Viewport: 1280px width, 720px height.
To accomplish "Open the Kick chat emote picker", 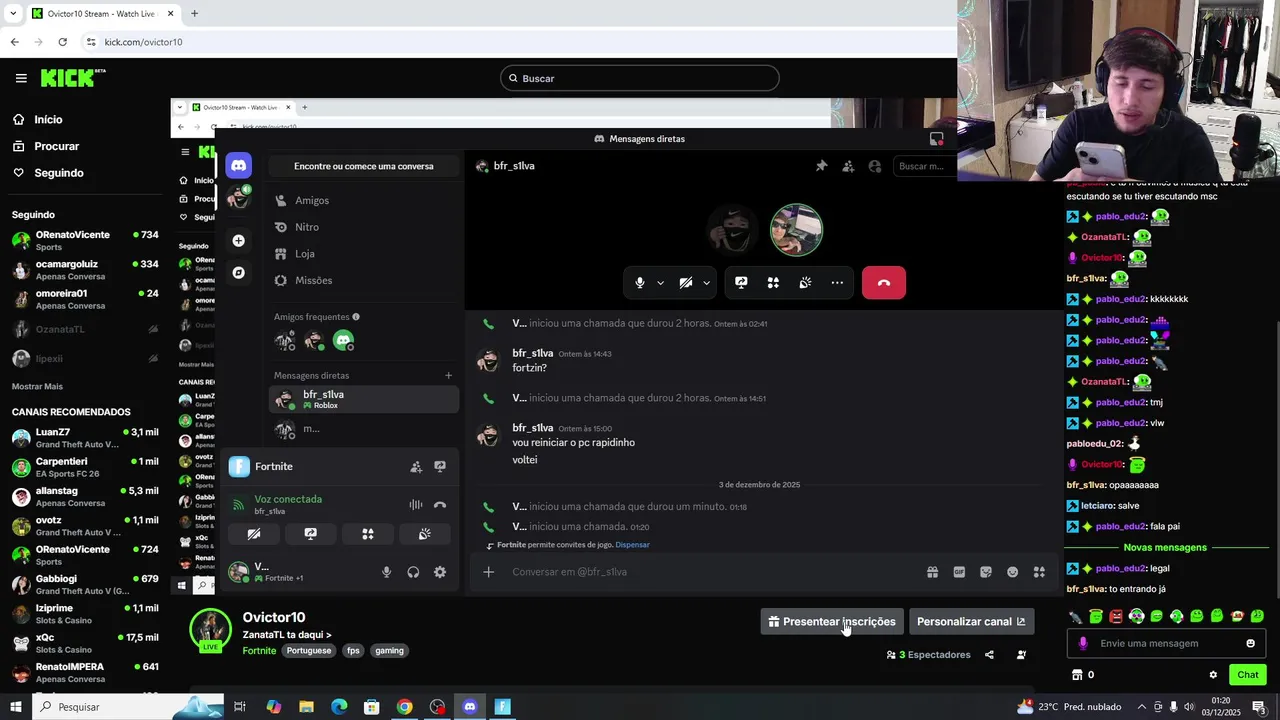I will (1250, 643).
